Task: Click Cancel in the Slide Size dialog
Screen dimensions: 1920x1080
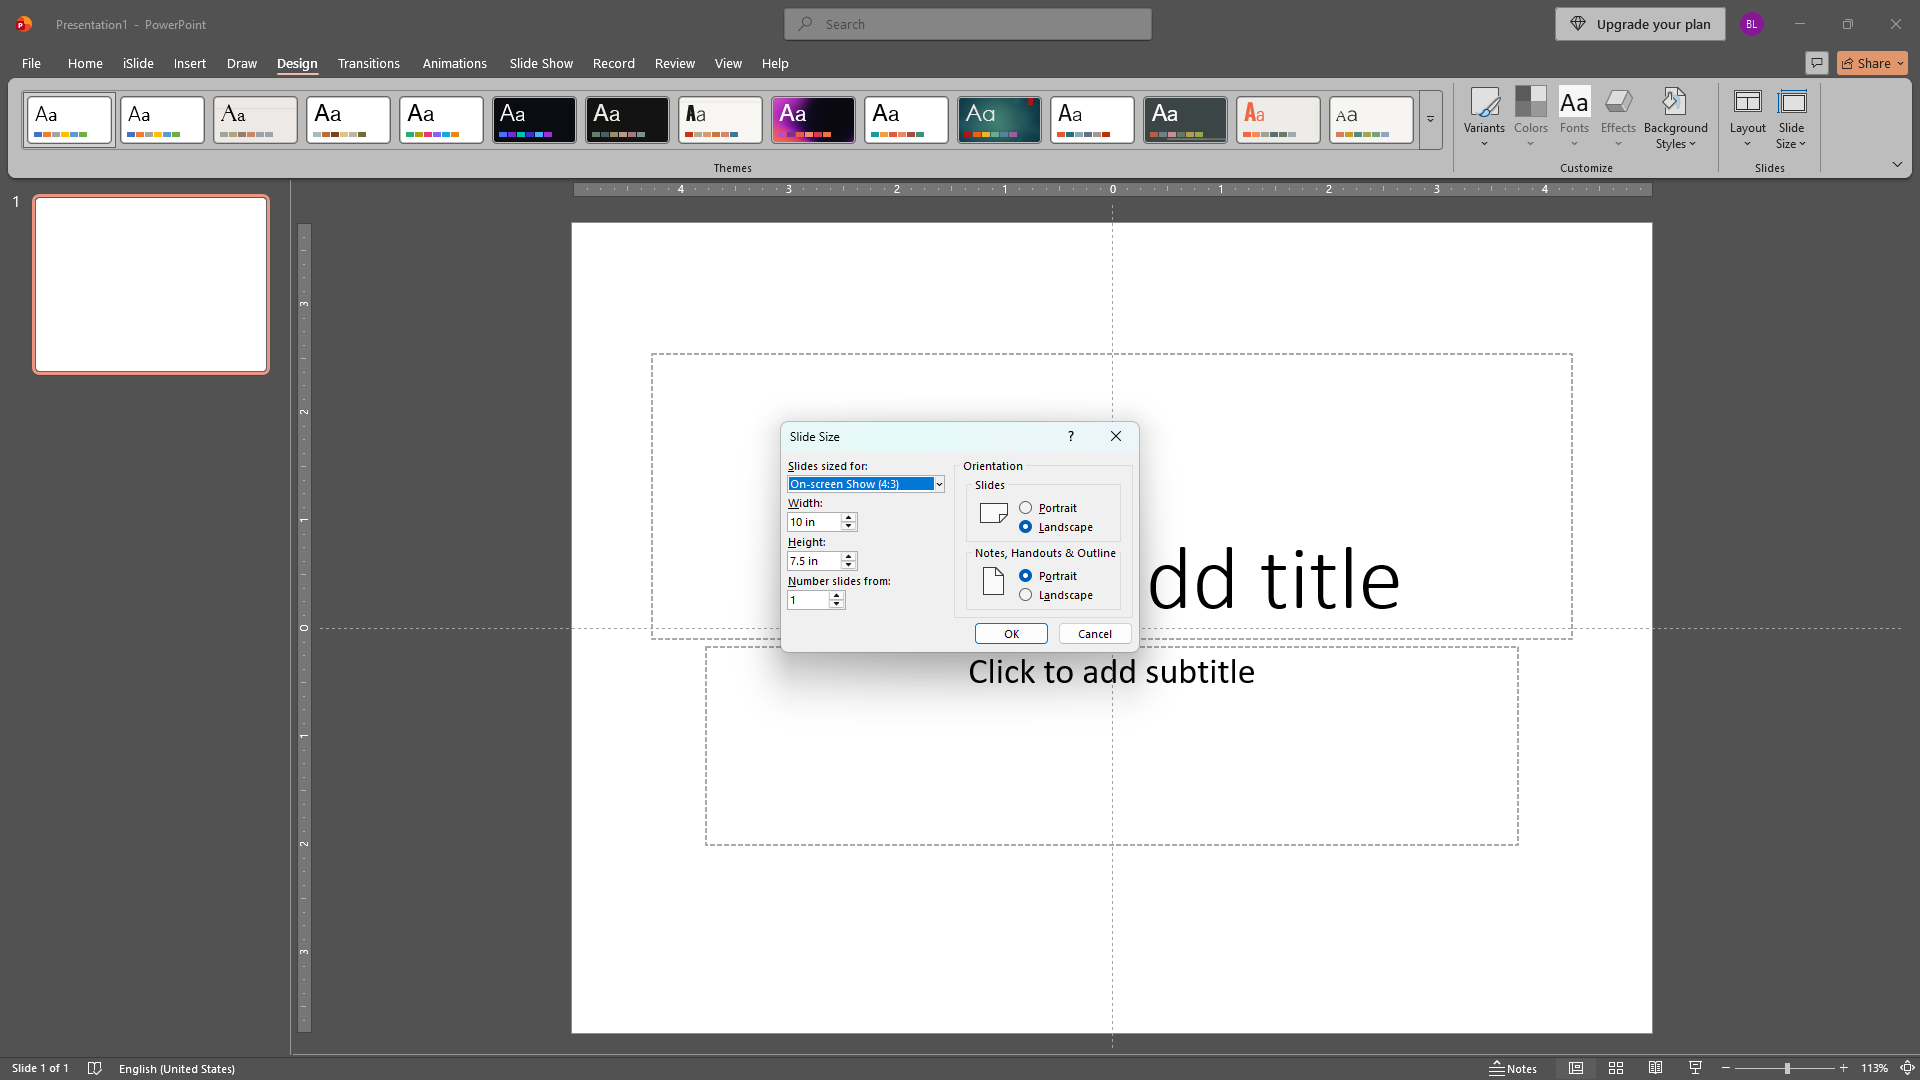Action: (1095, 634)
